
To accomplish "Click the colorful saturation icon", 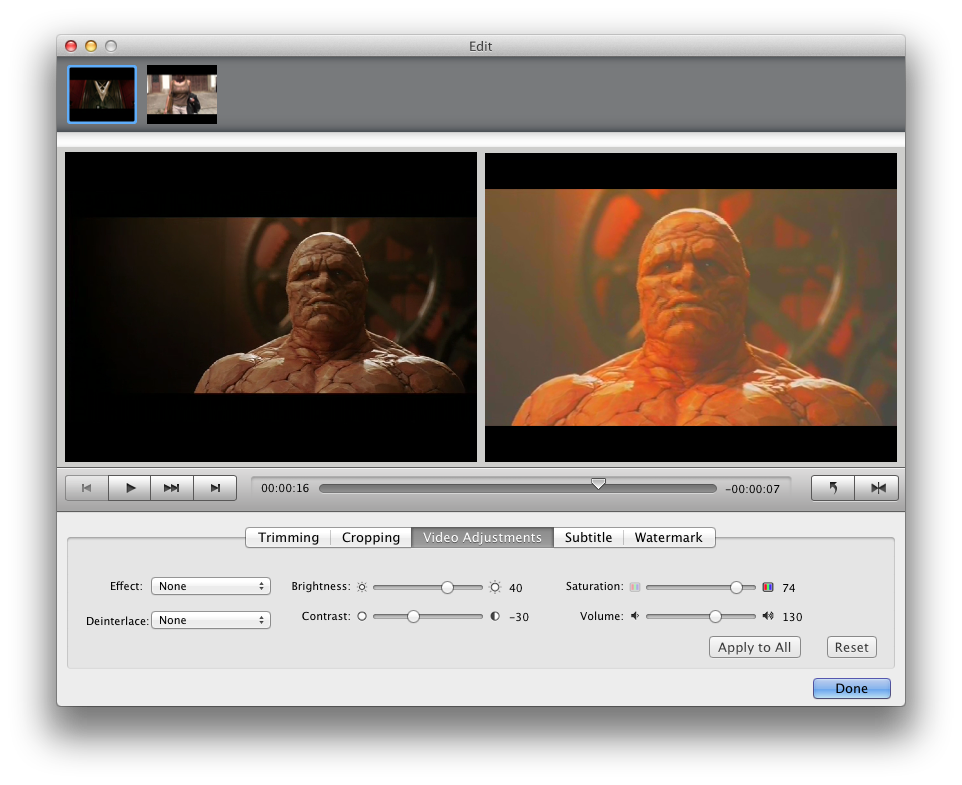I will (768, 588).
